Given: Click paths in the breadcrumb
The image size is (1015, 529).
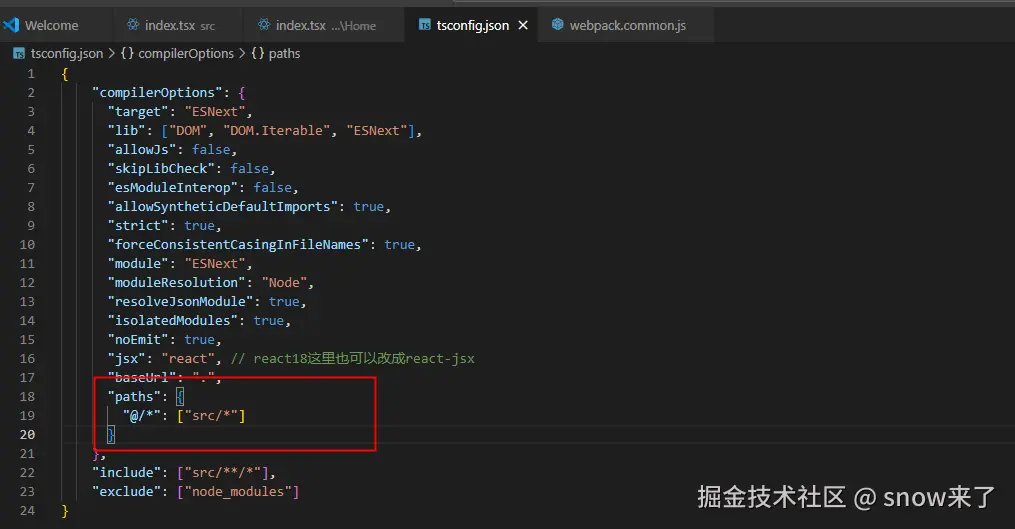Looking at the screenshot, I should point(284,53).
